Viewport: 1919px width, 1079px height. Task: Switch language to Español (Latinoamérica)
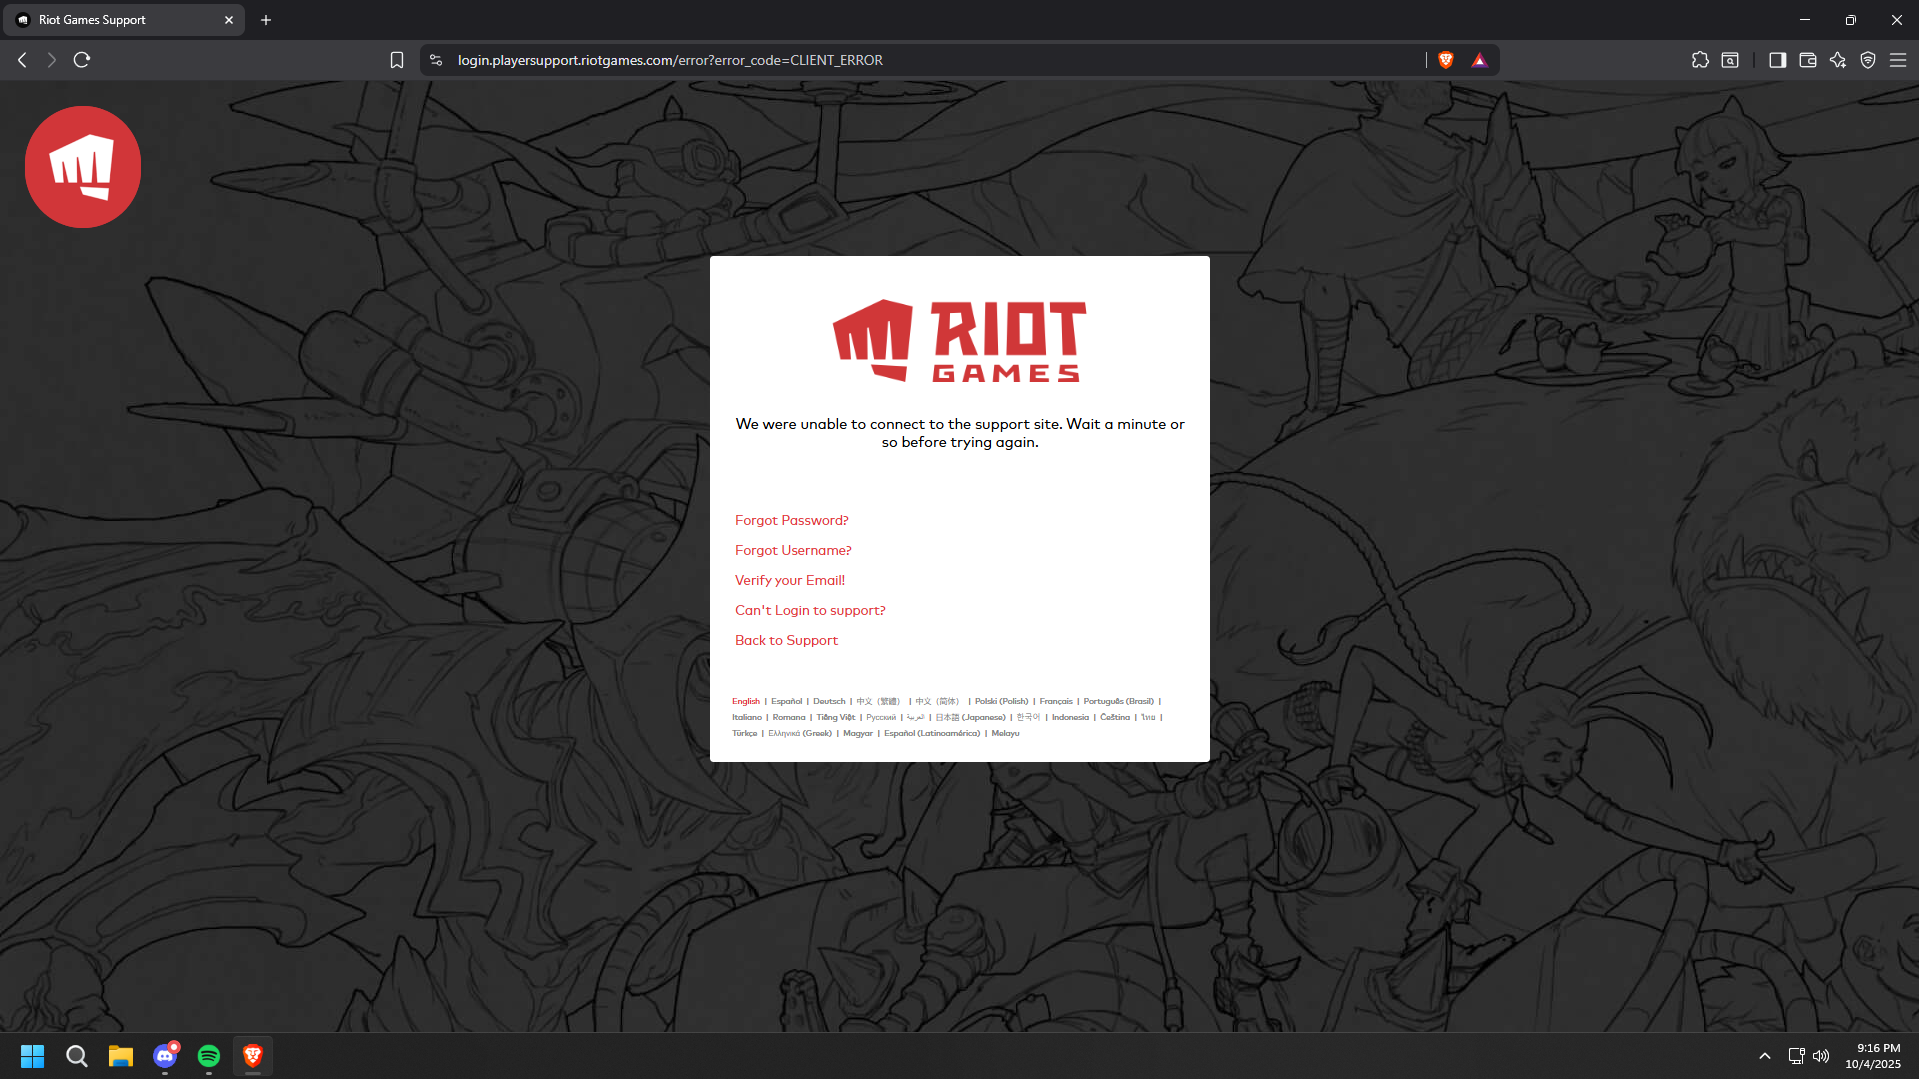[932, 733]
